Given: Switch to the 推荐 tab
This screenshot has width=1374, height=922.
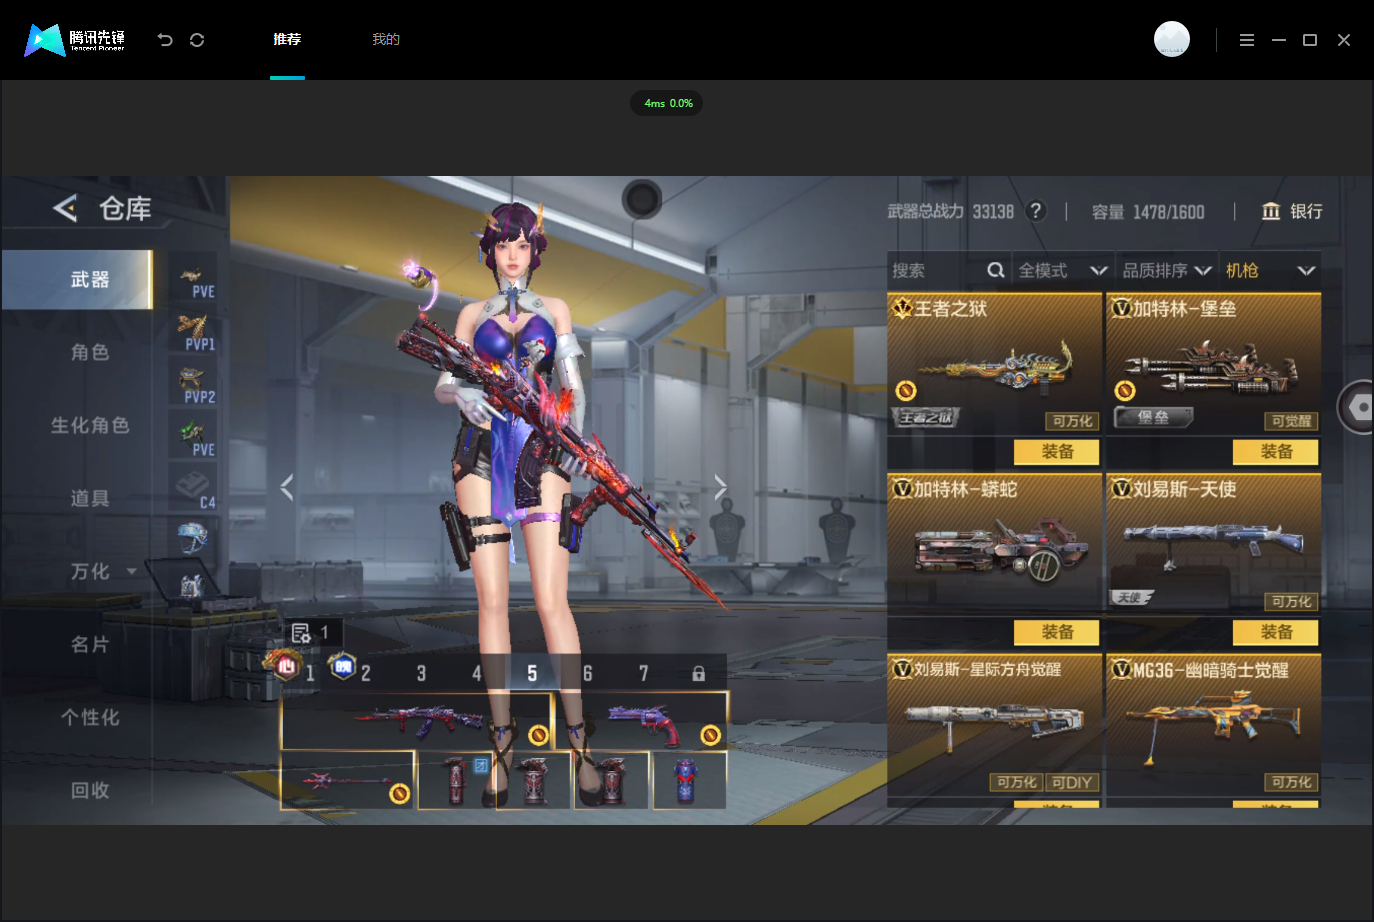Looking at the screenshot, I should pyautogui.click(x=287, y=40).
